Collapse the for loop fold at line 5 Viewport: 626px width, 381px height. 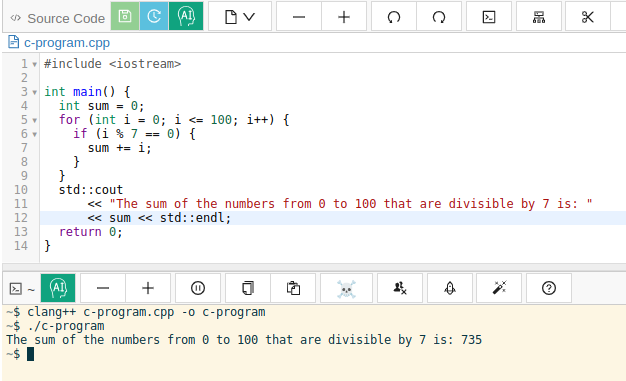(x=35, y=120)
